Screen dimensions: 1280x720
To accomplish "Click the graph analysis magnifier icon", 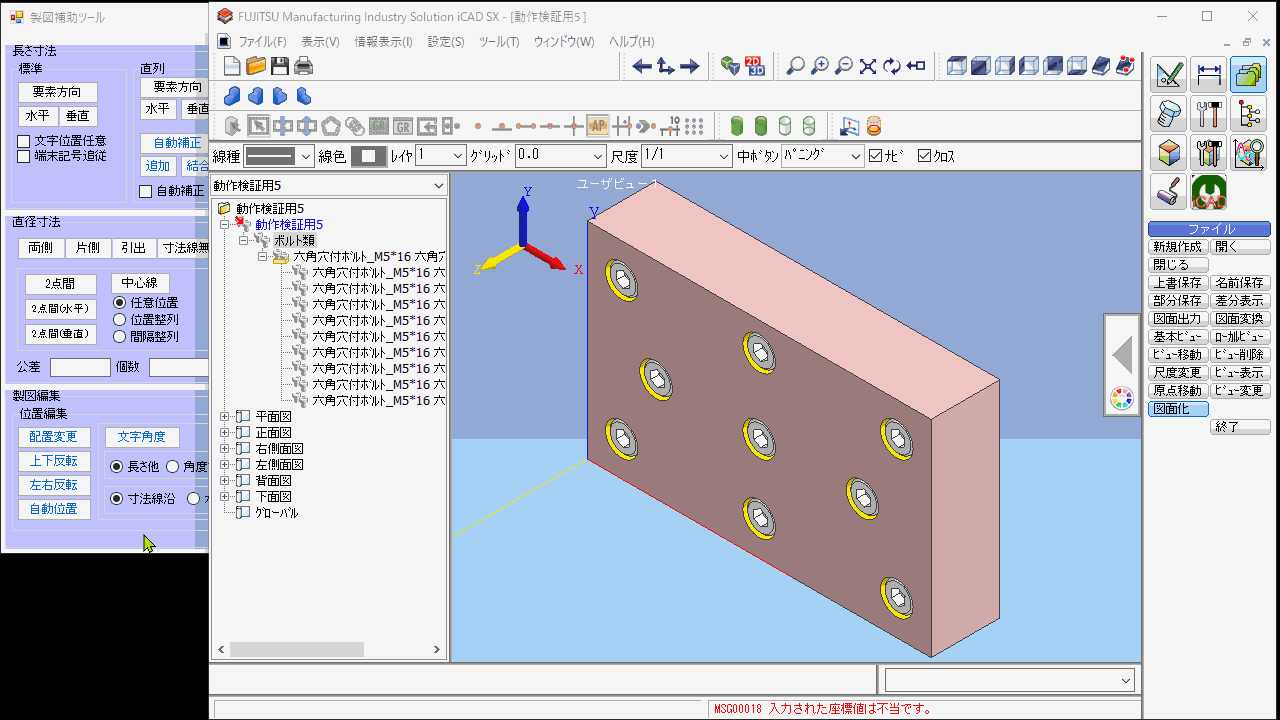I will point(1249,153).
